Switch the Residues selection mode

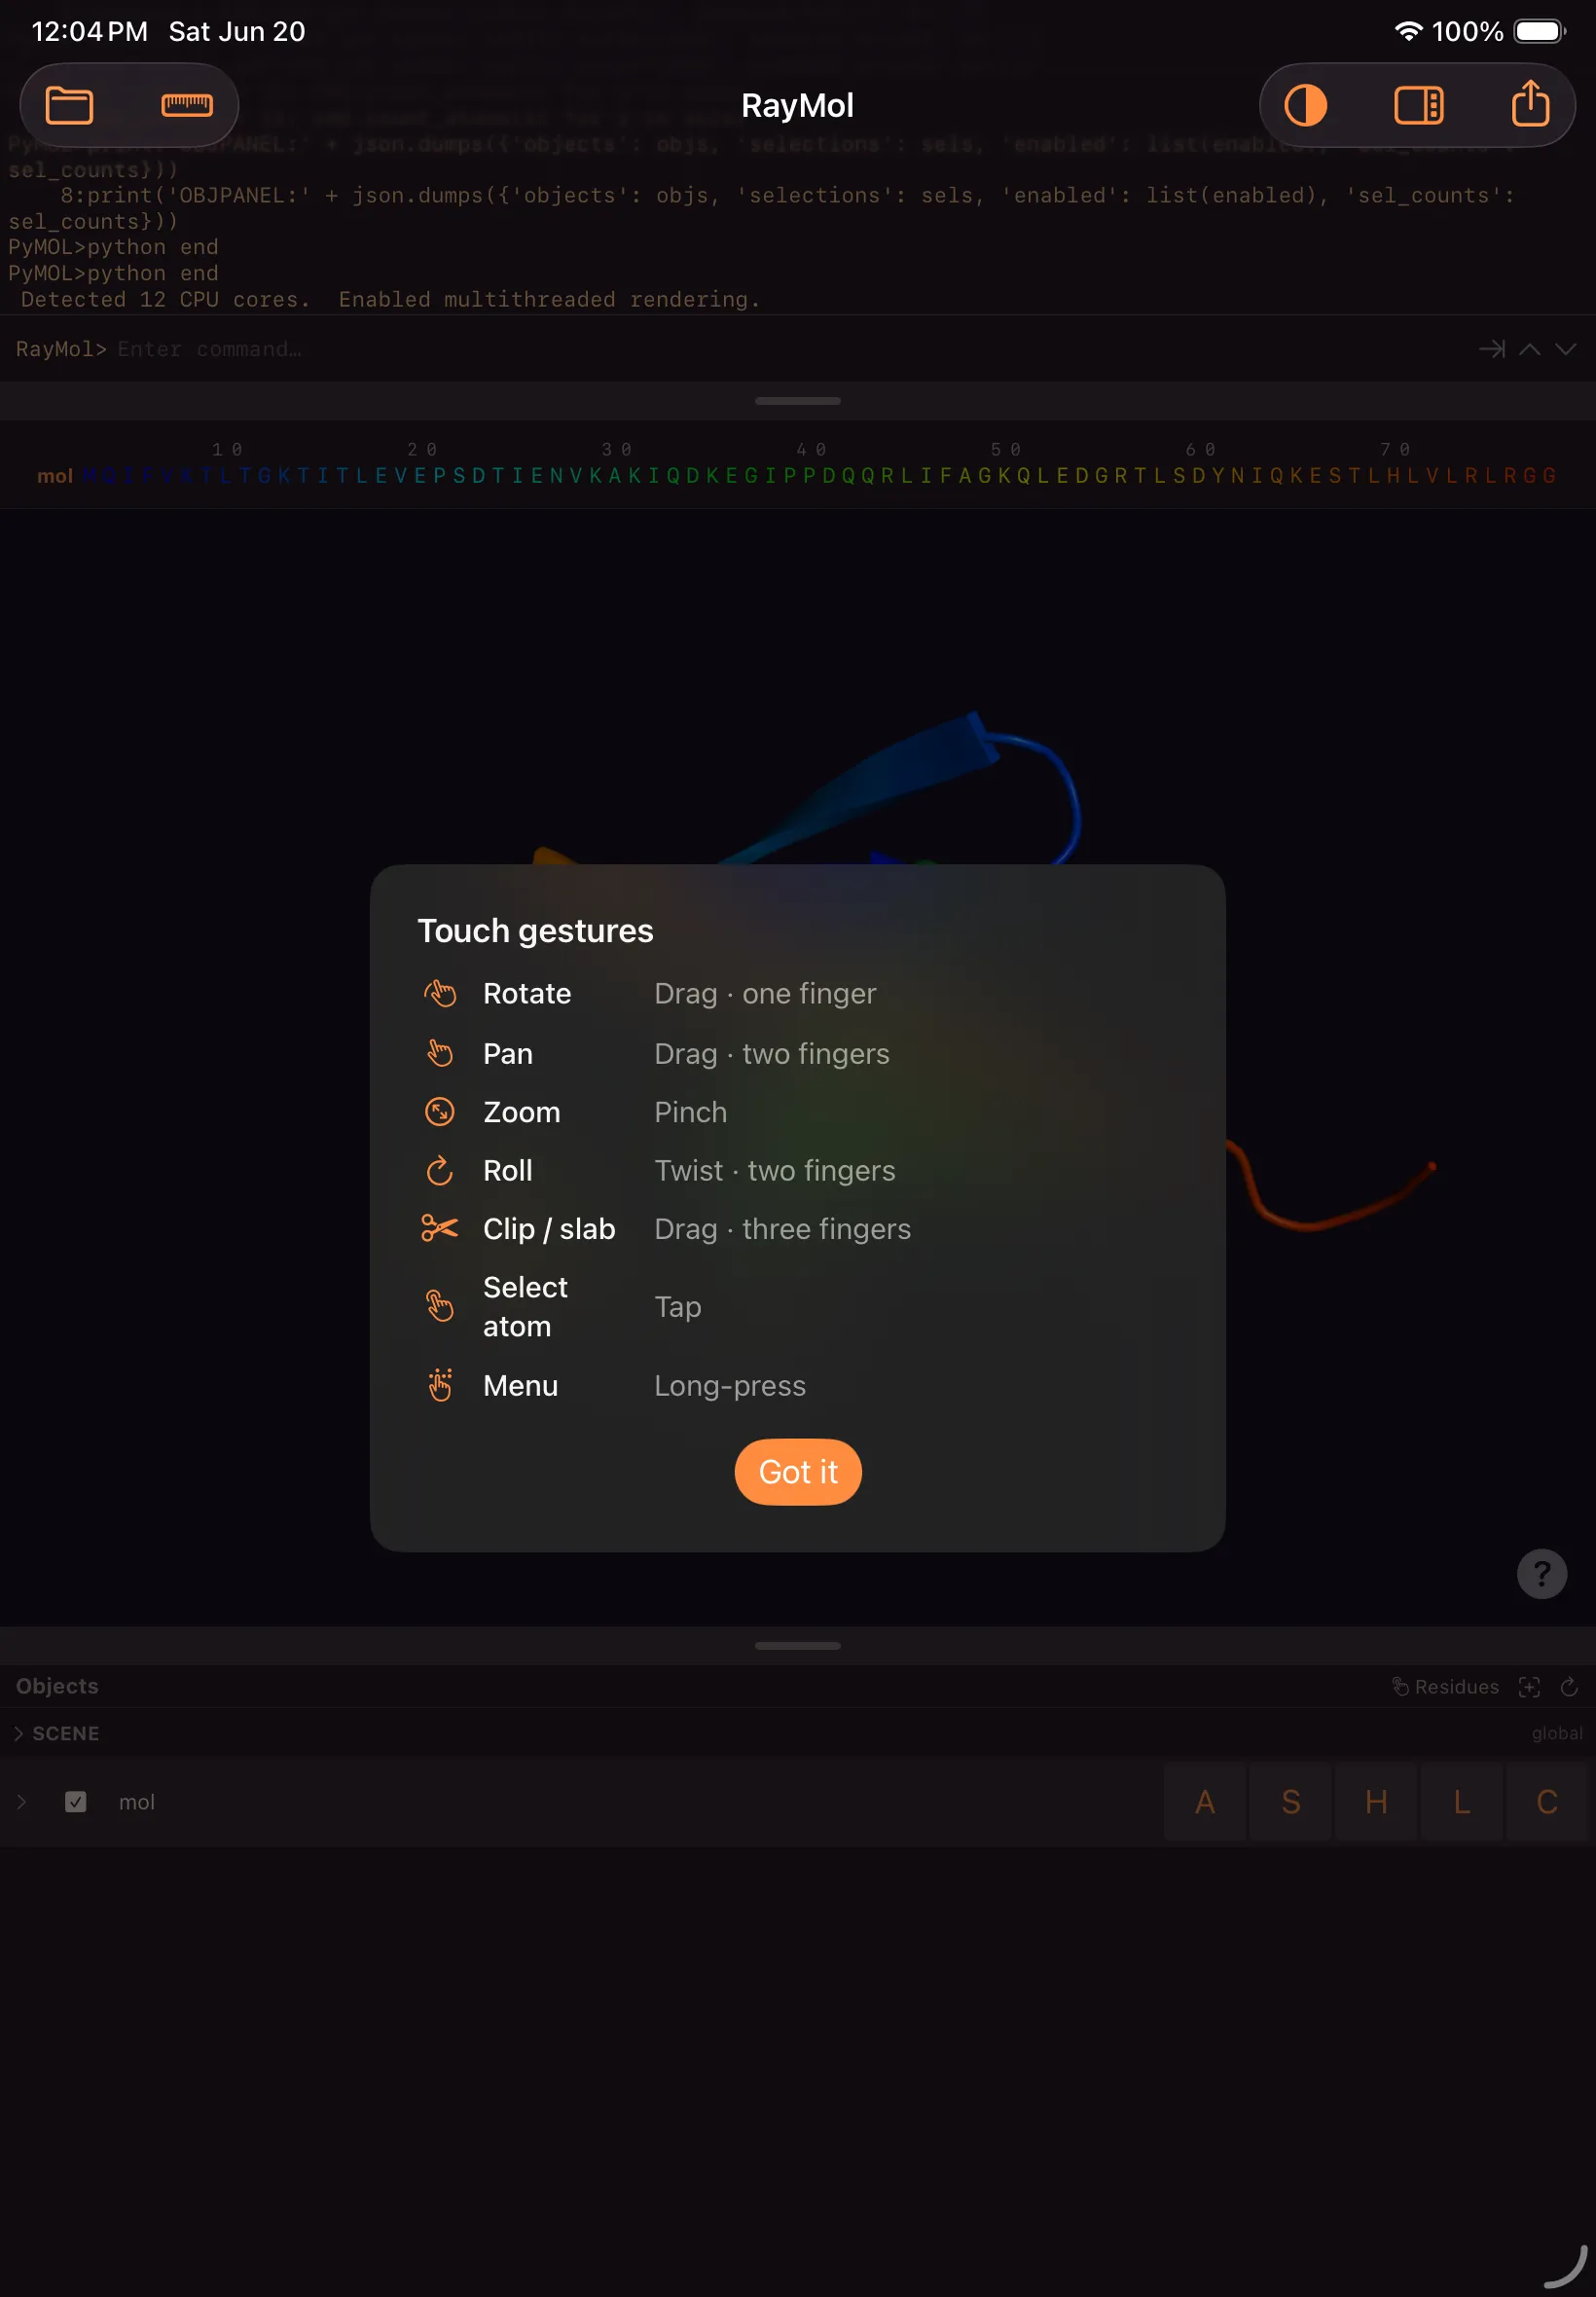pyautogui.click(x=1445, y=1687)
